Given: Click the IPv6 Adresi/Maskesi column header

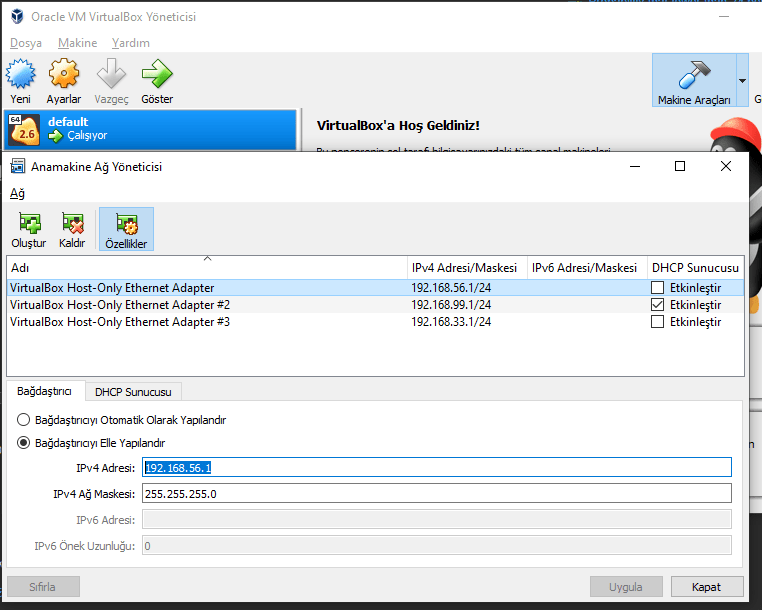Looking at the screenshot, I should pos(587,267).
